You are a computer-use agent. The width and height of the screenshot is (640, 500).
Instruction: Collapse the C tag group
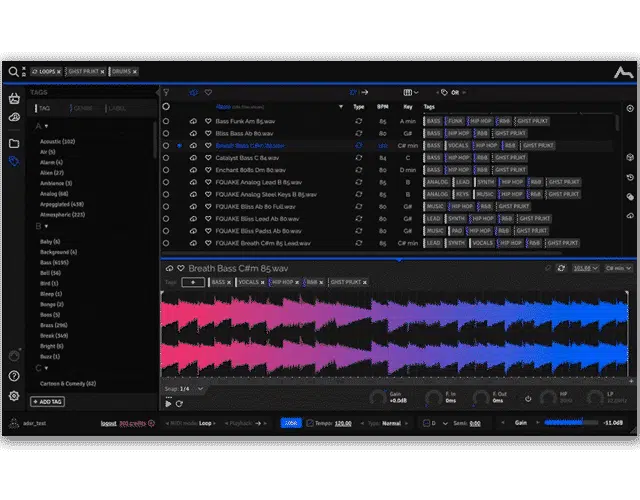[x=46, y=368]
